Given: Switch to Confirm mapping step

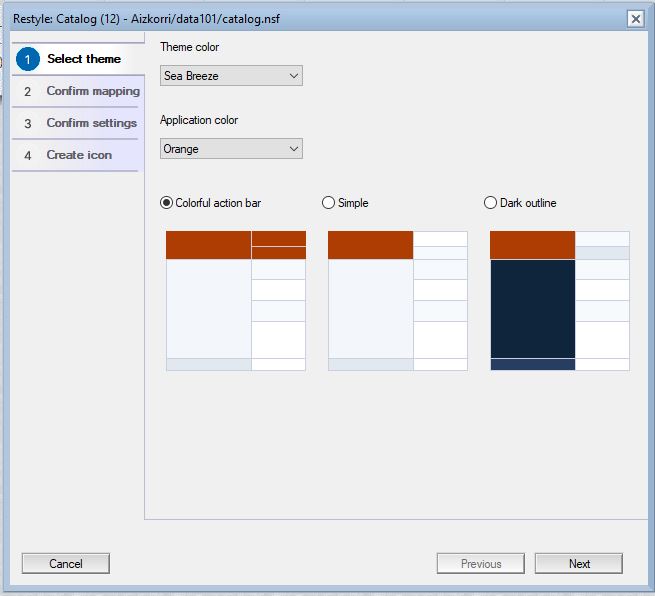Looking at the screenshot, I should 92,91.
